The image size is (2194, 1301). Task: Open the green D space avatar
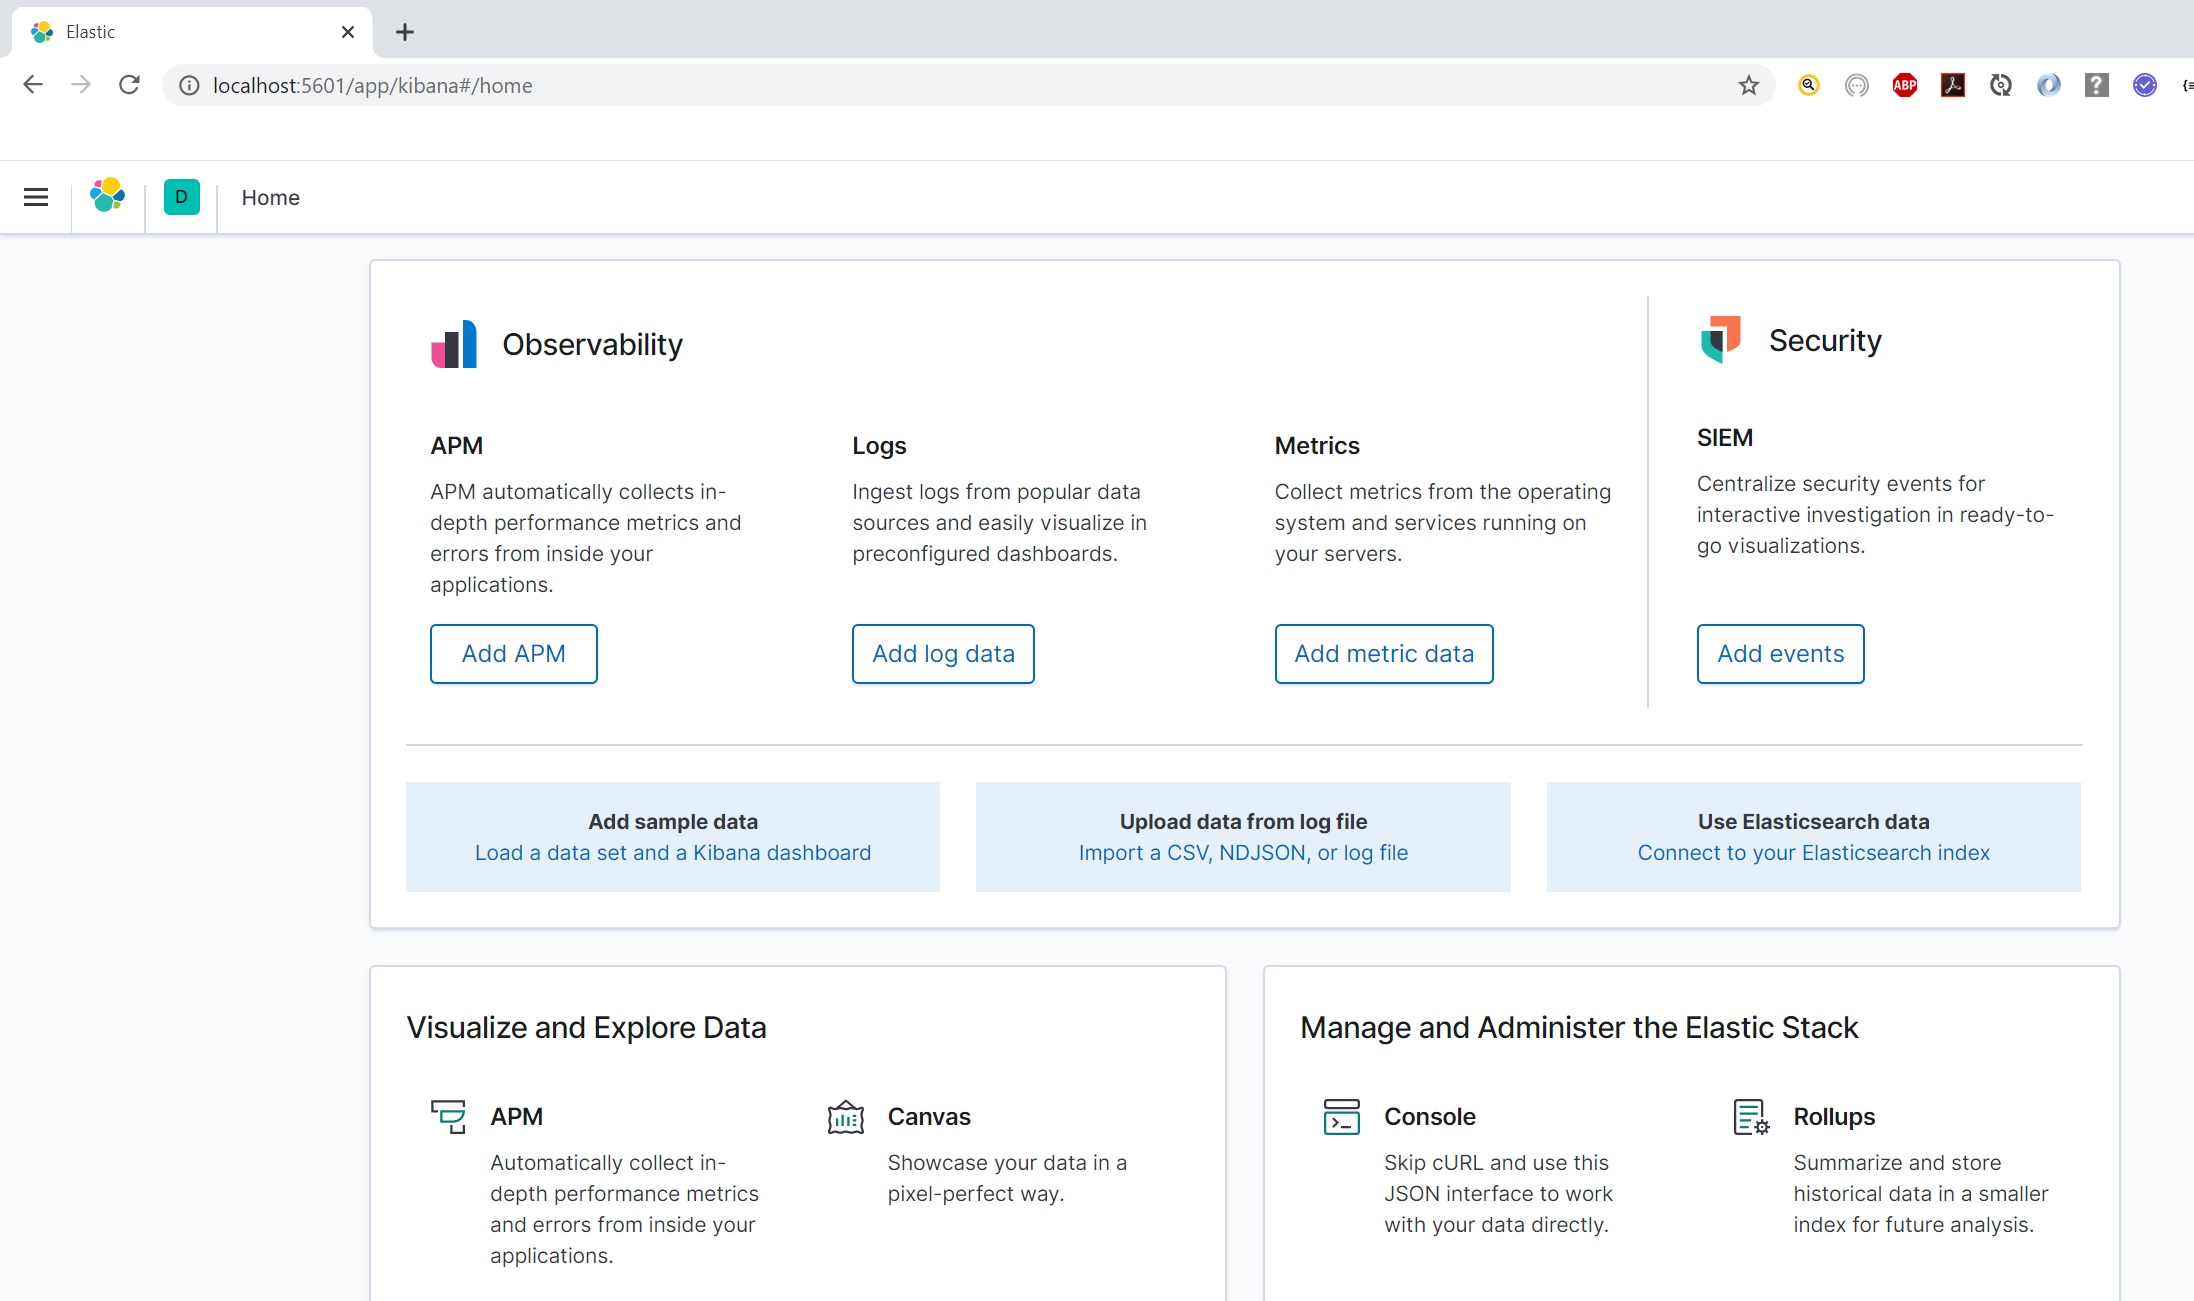pyautogui.click(x=181, y=197)
